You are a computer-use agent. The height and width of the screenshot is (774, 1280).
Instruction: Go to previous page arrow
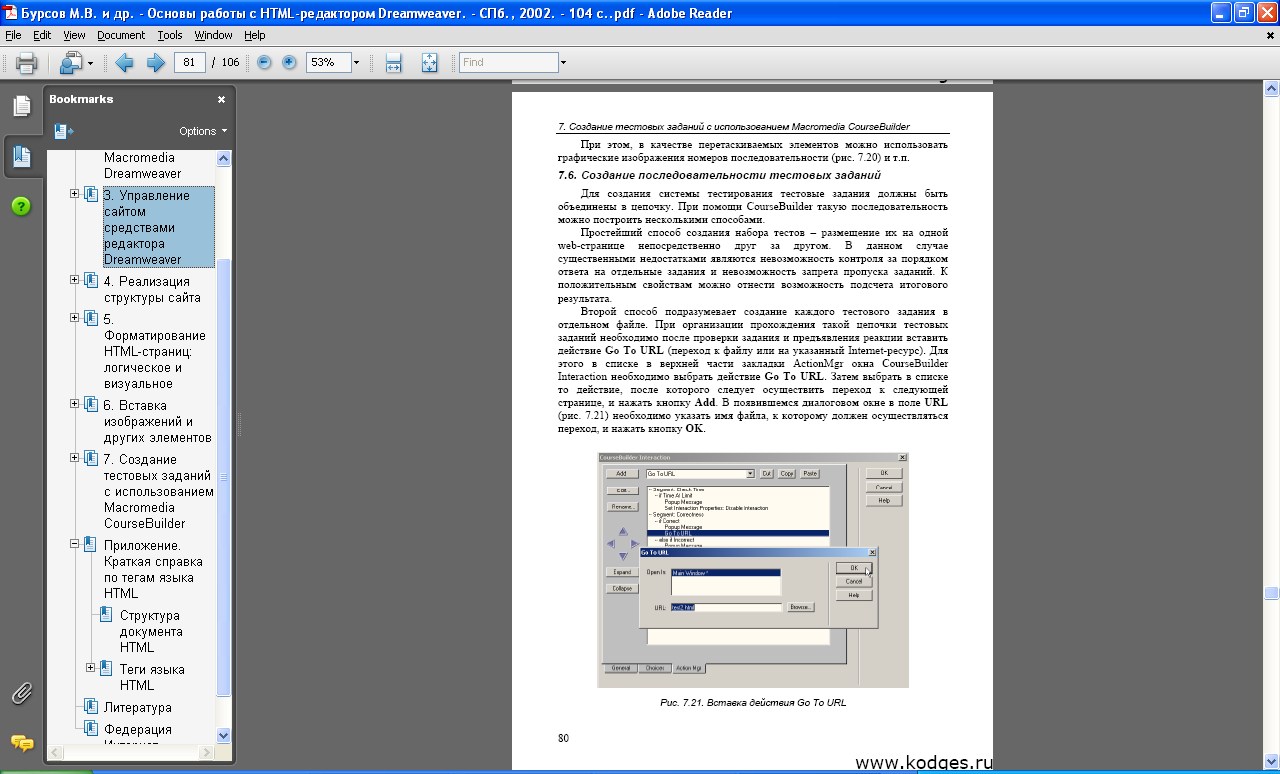125,63
